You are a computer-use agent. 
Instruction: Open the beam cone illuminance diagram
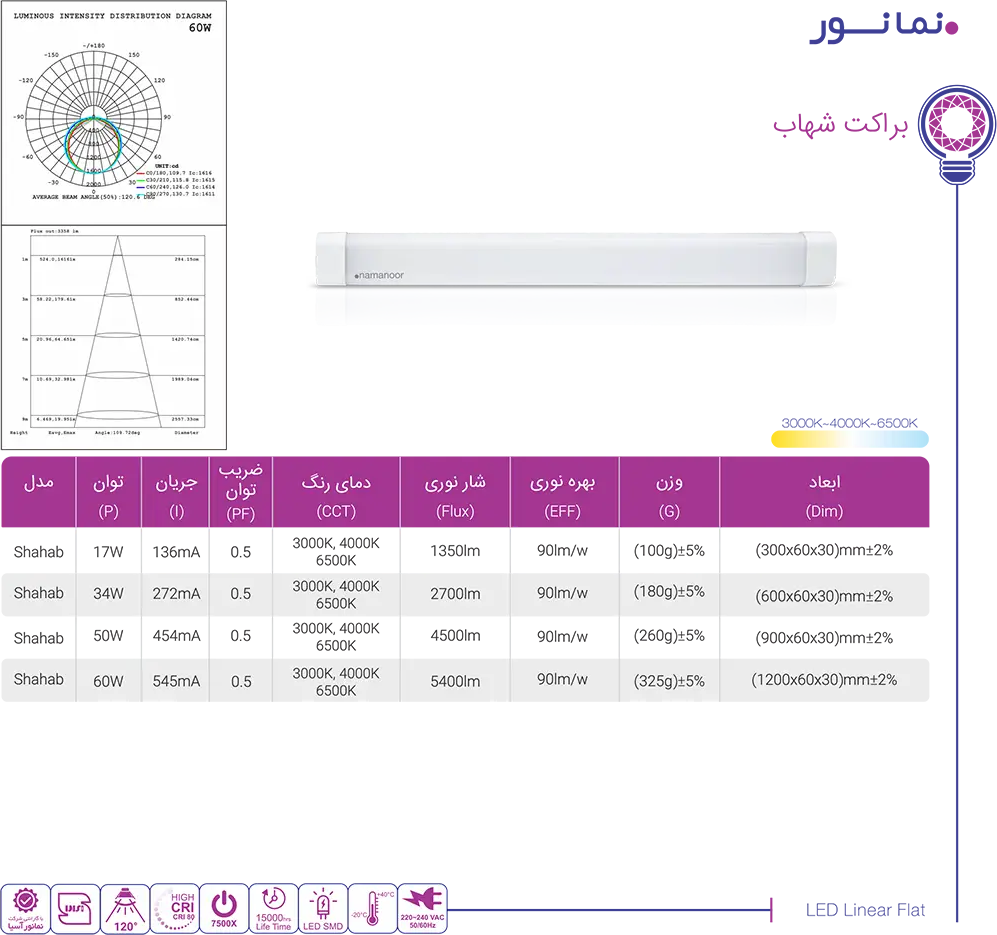click(x=113, y=335)
